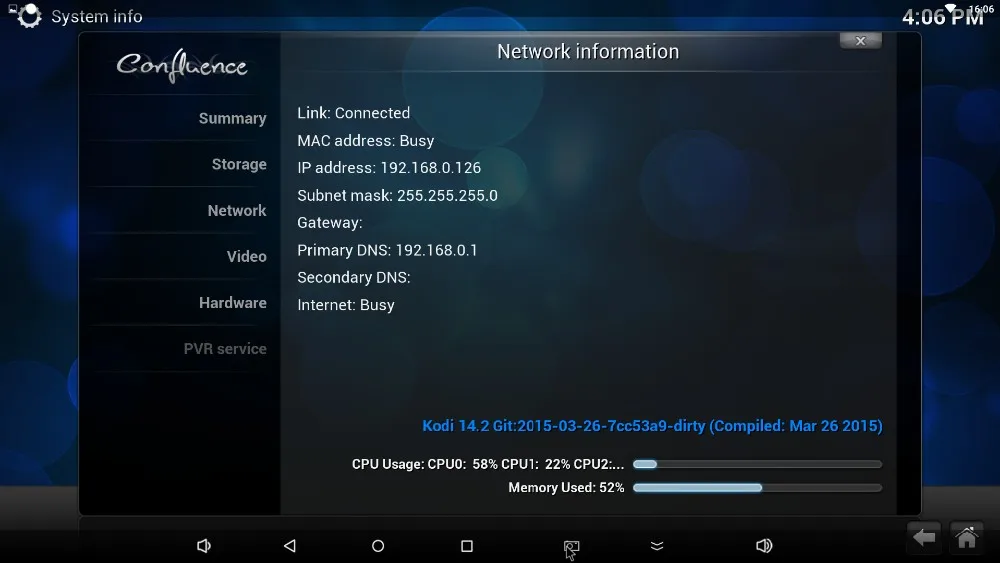The width and height of the screenshot is (1000, 563).
Task: Select the Network section
Action: point(237,210)
